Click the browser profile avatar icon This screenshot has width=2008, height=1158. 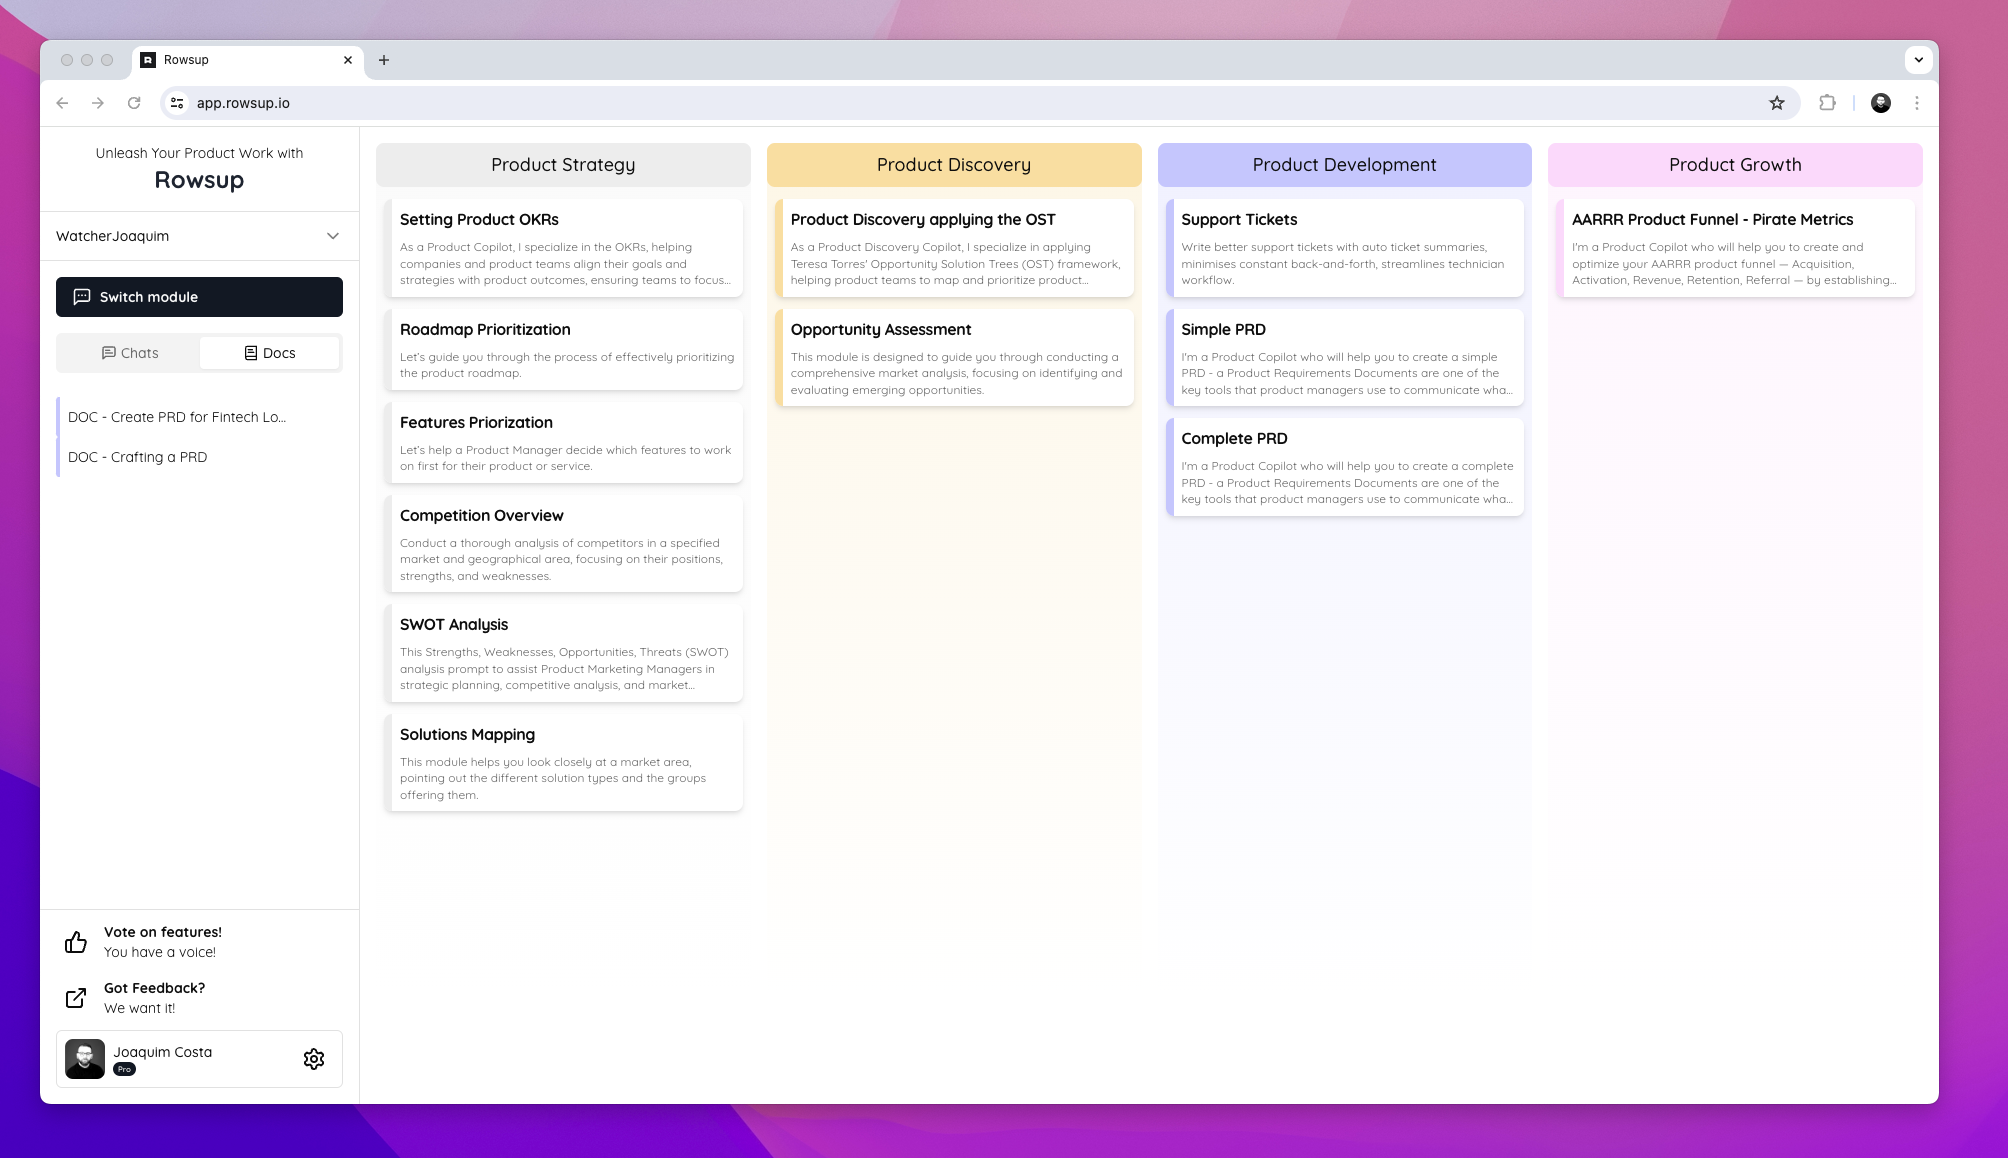(1880, 103)
